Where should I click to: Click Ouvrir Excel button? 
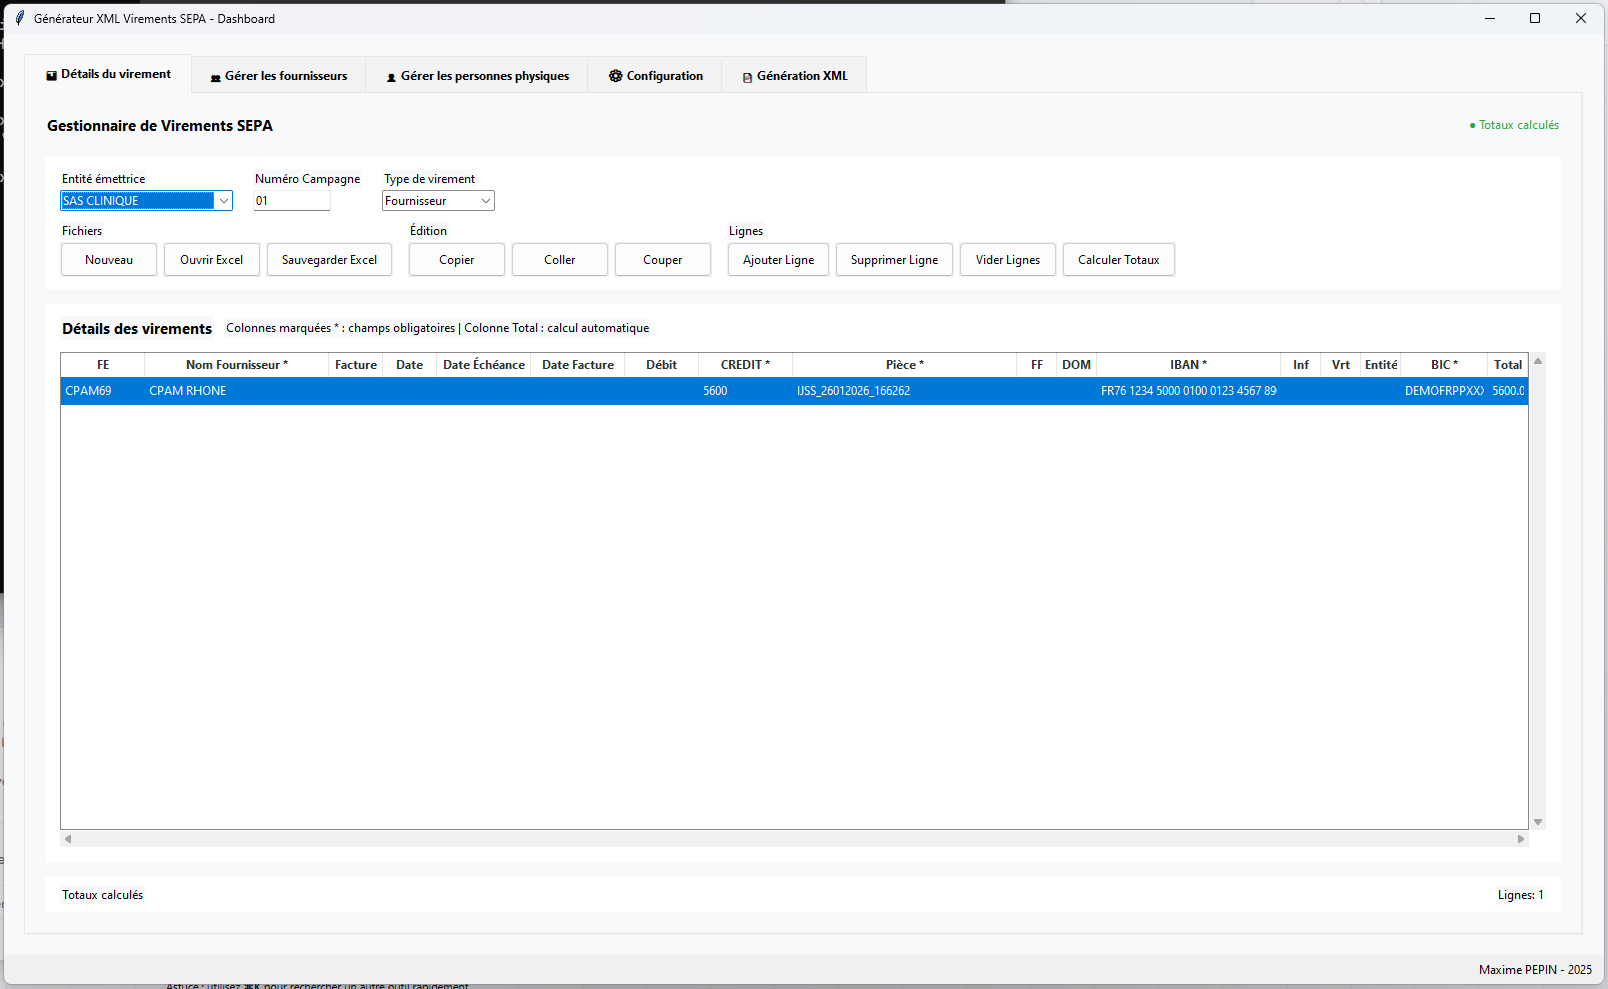pyautogui.click(x=212, y=260)
